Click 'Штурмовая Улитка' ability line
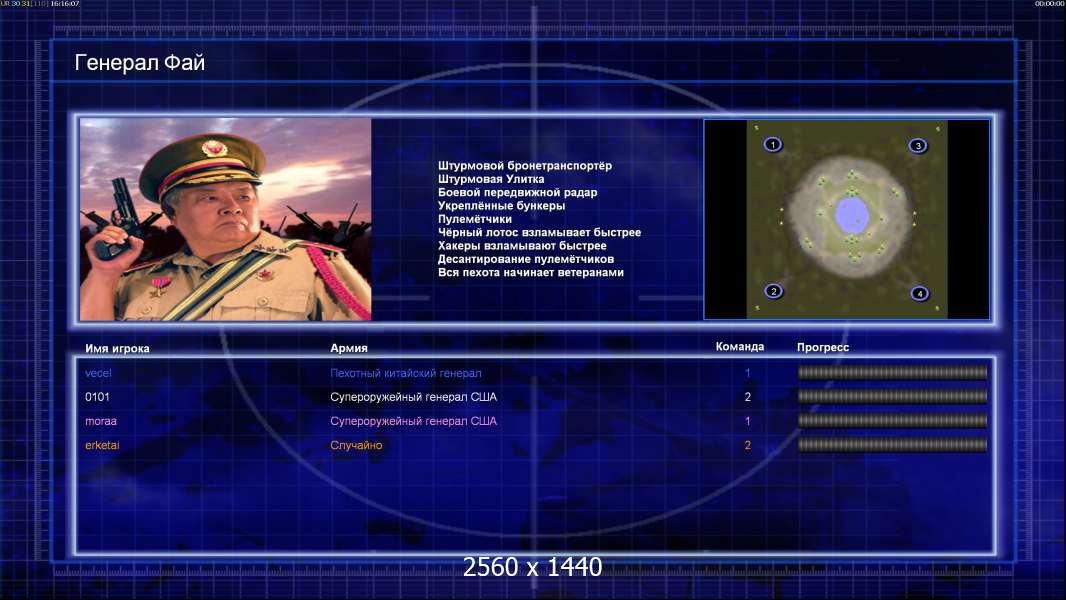The height and width of the screenshot is (600, 1066). [491, 179]
